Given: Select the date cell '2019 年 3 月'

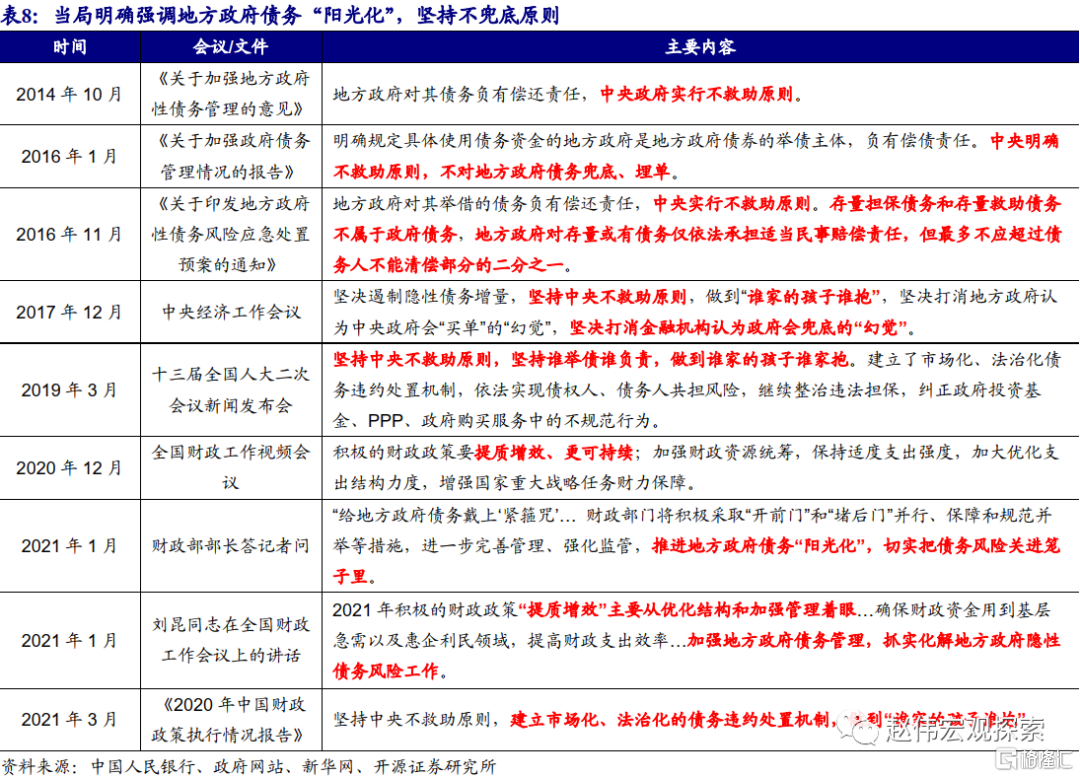Looking at the screenshot, I should pyautogui.click(x=70, y=390).
